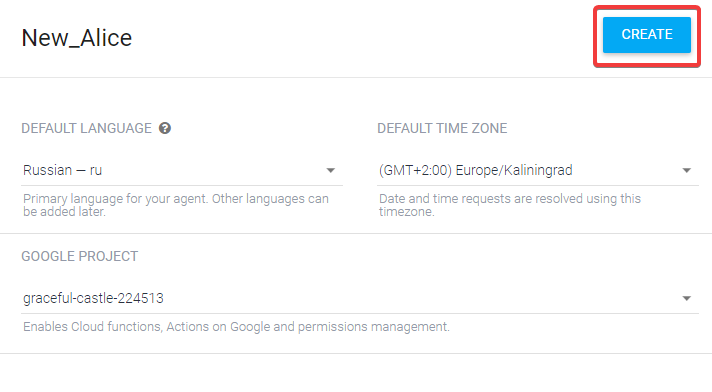This screenshot has width=712, height=392.
Task: Expand the Default Time Zone dropdown arrow
Action: pos(687,170)
